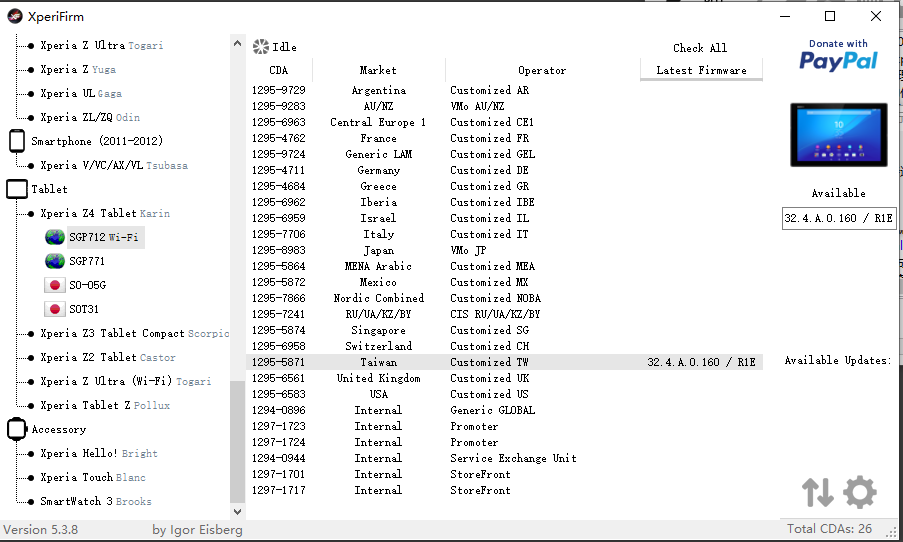Click the up-down arrows transfer icon
This screenshot has height=542, width=903.
click(817, 492)
